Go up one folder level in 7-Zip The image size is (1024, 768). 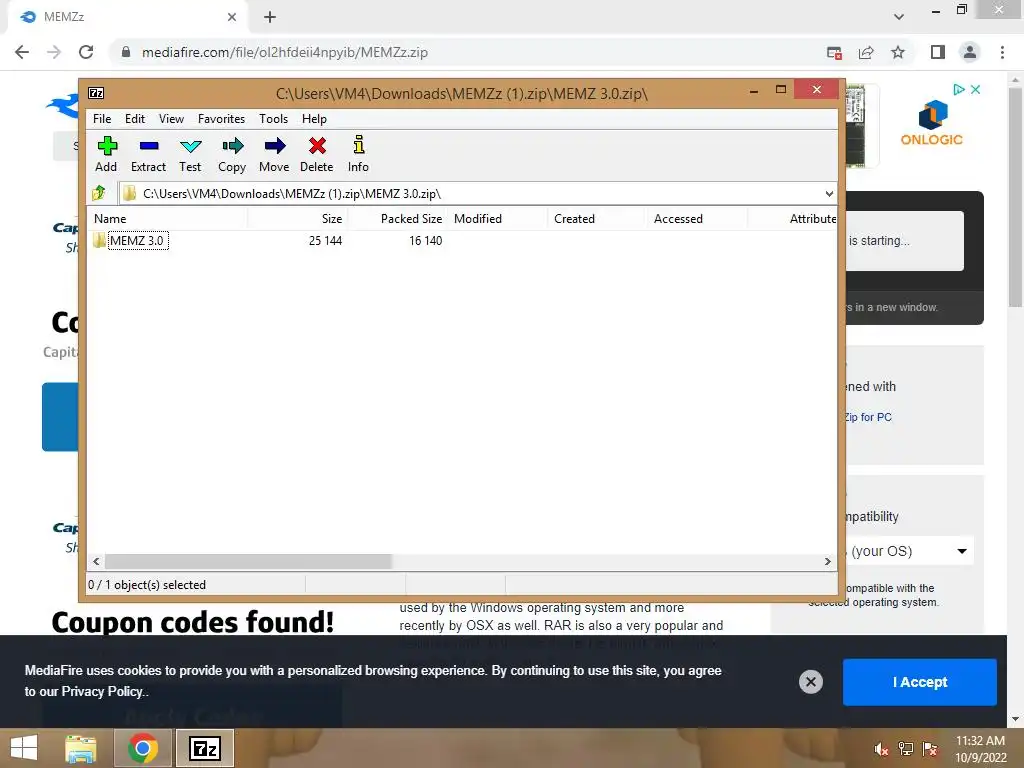pyautogui.click(x=99, y=193)
